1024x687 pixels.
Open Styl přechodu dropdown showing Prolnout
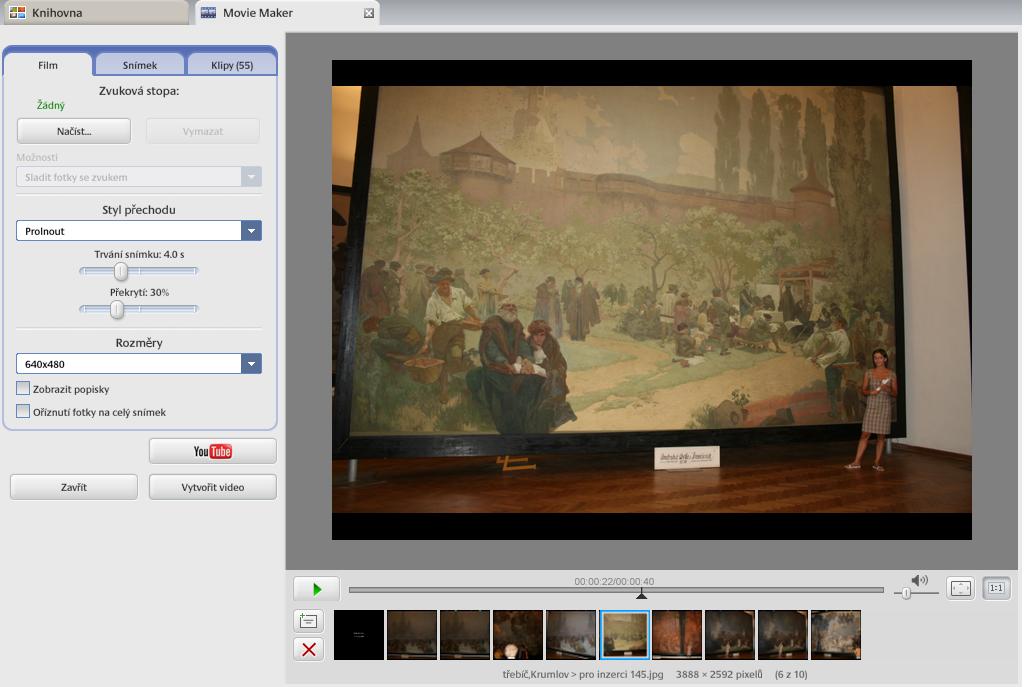point(139,231)
